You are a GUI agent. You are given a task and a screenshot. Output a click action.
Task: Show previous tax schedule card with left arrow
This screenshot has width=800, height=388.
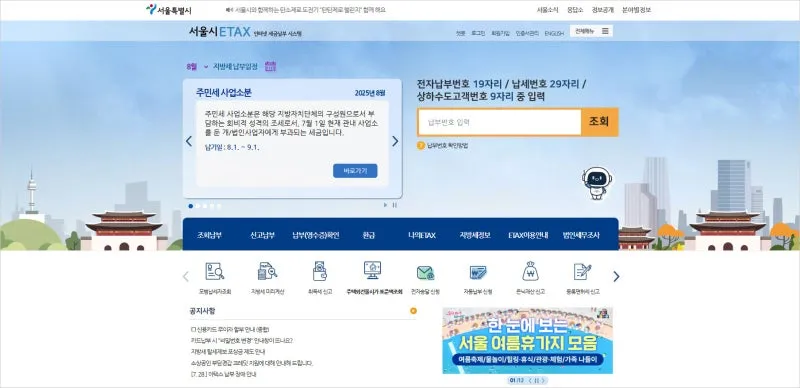coord(189,141)
